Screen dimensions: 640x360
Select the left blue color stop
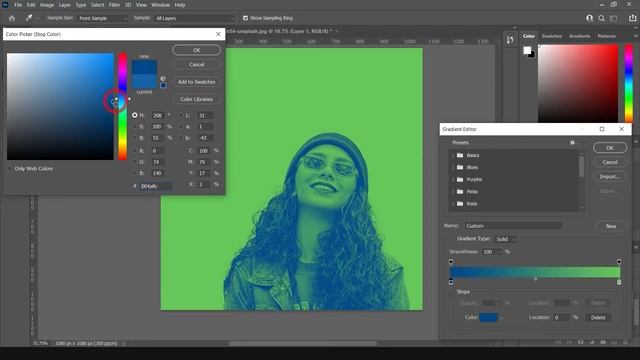pyautogui.click(x=451, y=282)
